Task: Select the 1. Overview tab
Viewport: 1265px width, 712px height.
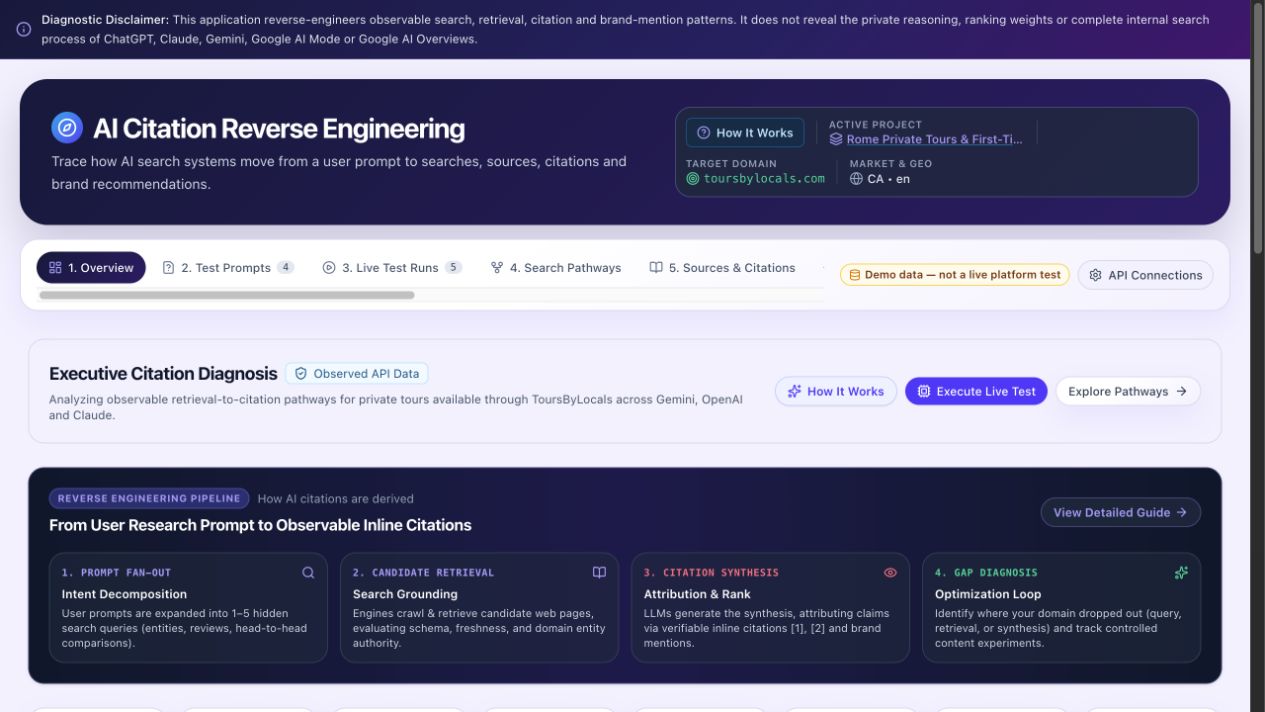Action: 91,268
